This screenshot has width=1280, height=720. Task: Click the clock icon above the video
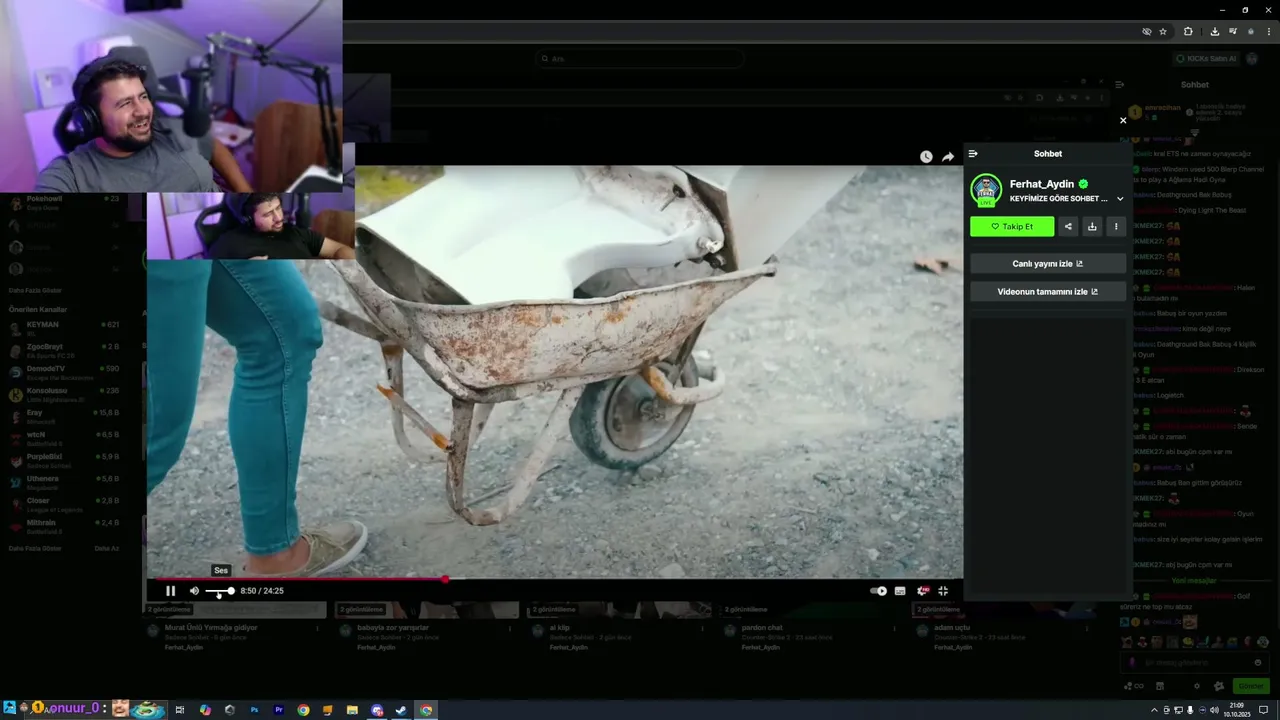[926, 157]
